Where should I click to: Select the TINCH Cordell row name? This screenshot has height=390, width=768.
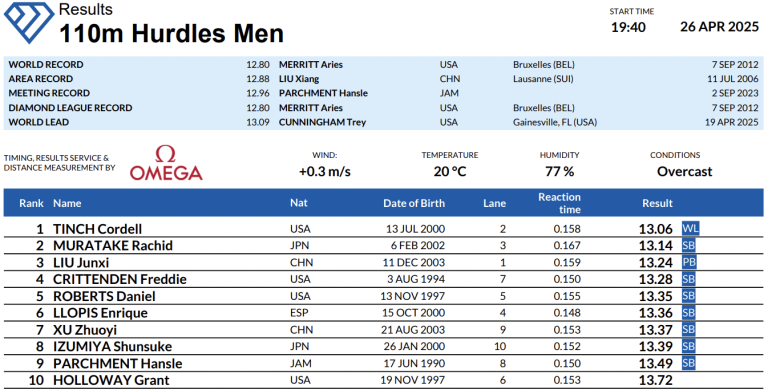(97, 229)
